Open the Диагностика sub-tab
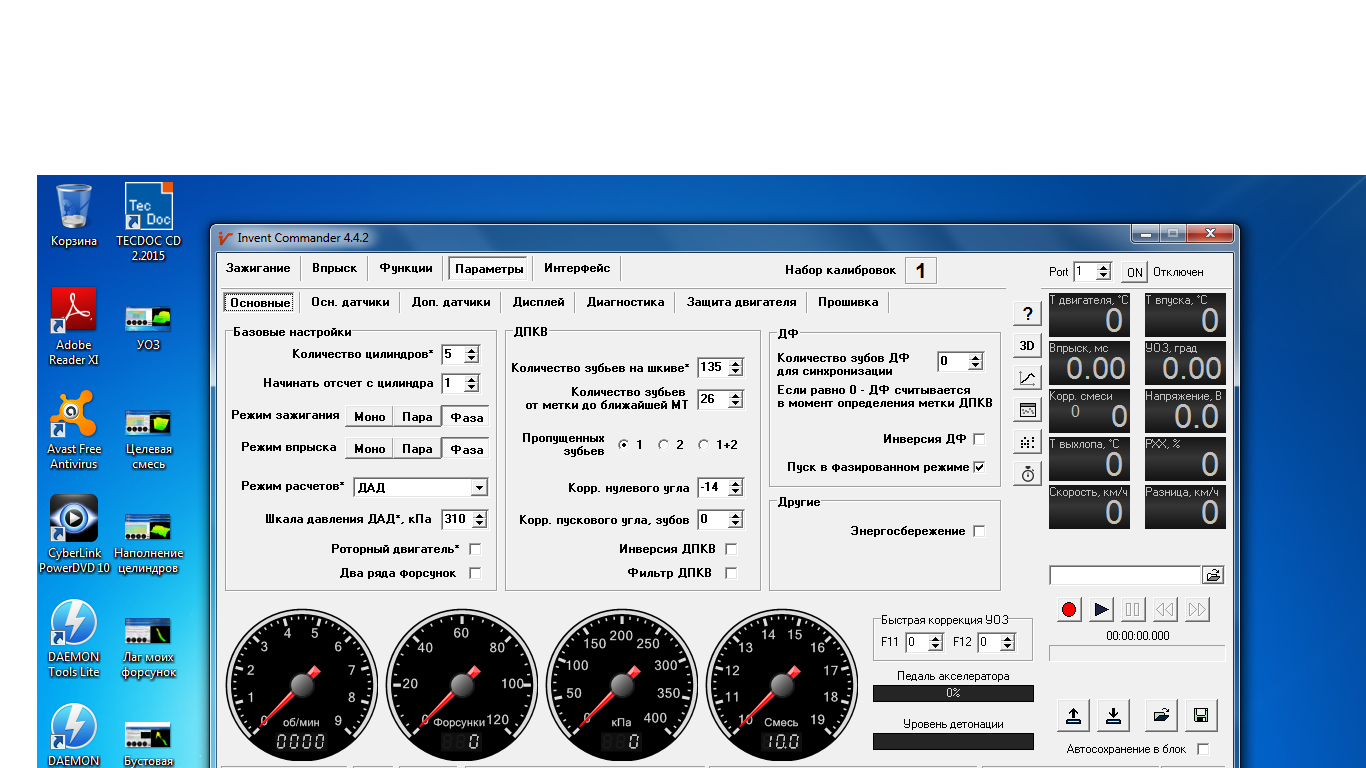The width and height of the screenshot is (1366, 768). click(625, 302)
